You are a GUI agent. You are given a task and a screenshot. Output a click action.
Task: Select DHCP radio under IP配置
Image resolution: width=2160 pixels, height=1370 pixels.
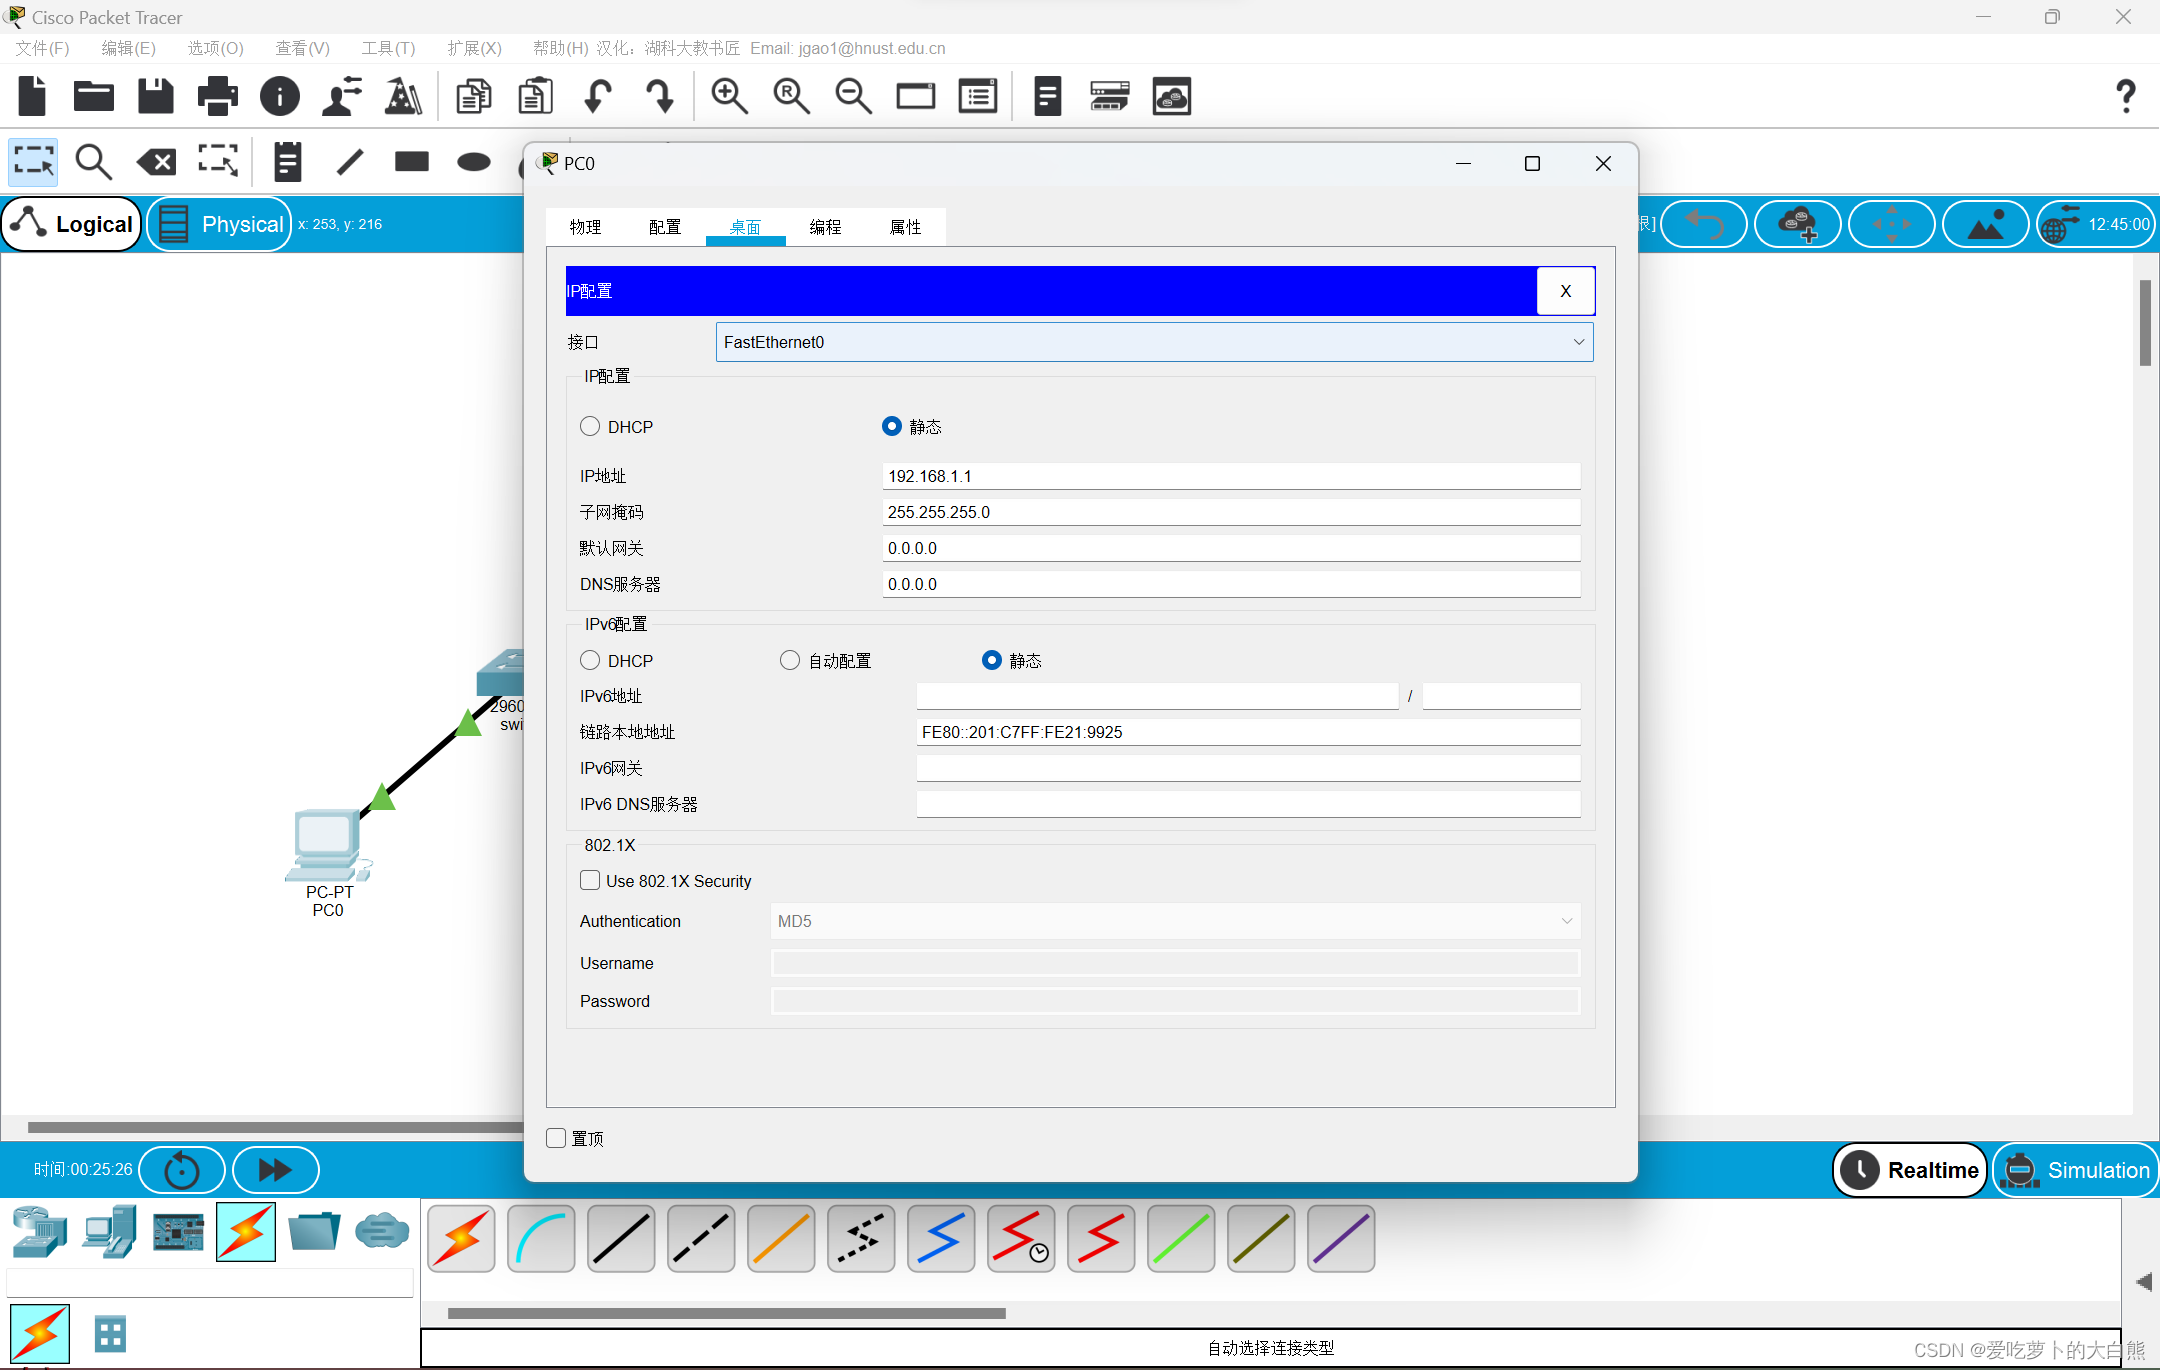pos(590,427)
